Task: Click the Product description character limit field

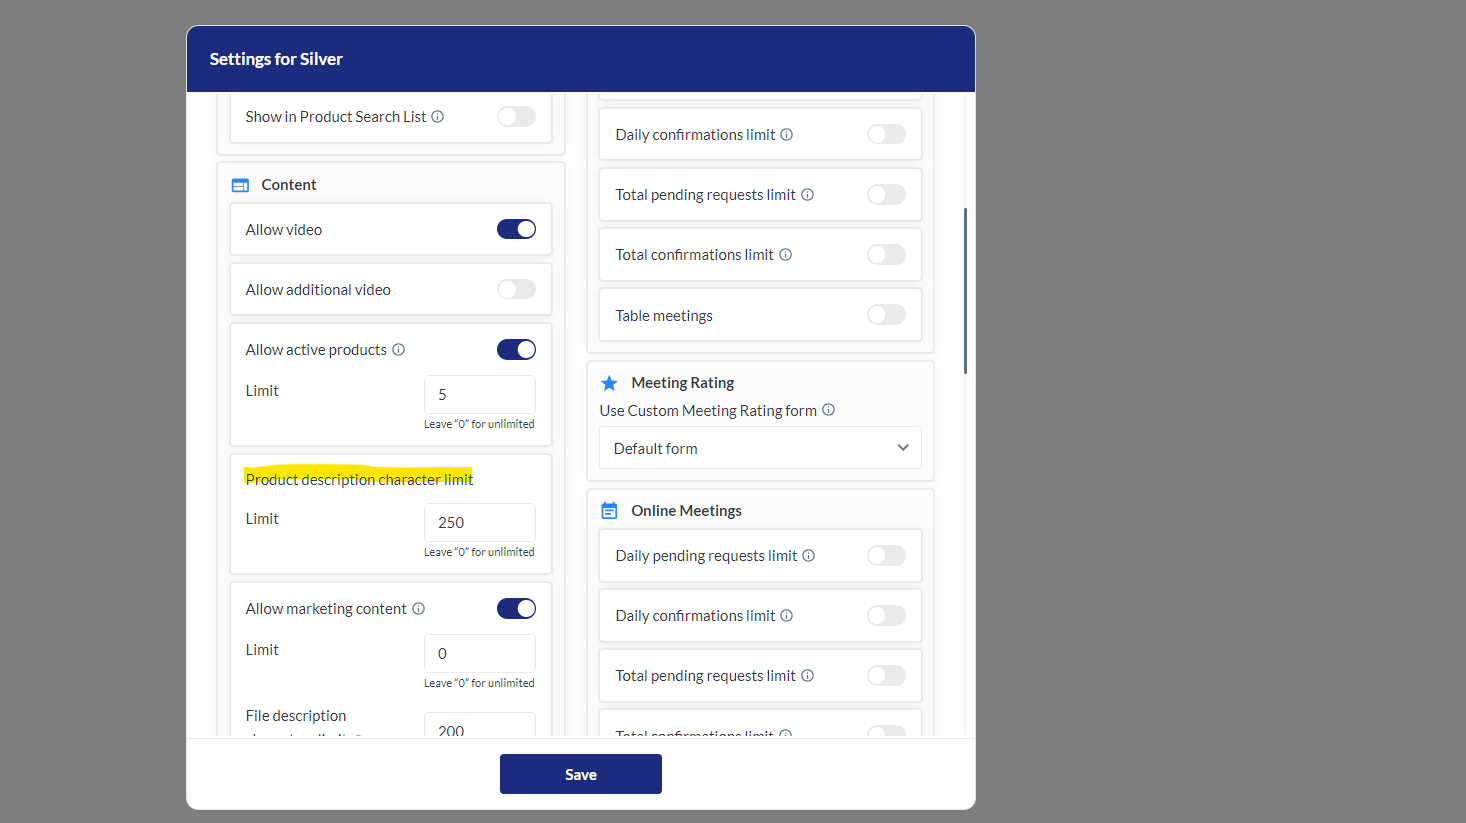Action: point(480,523)
